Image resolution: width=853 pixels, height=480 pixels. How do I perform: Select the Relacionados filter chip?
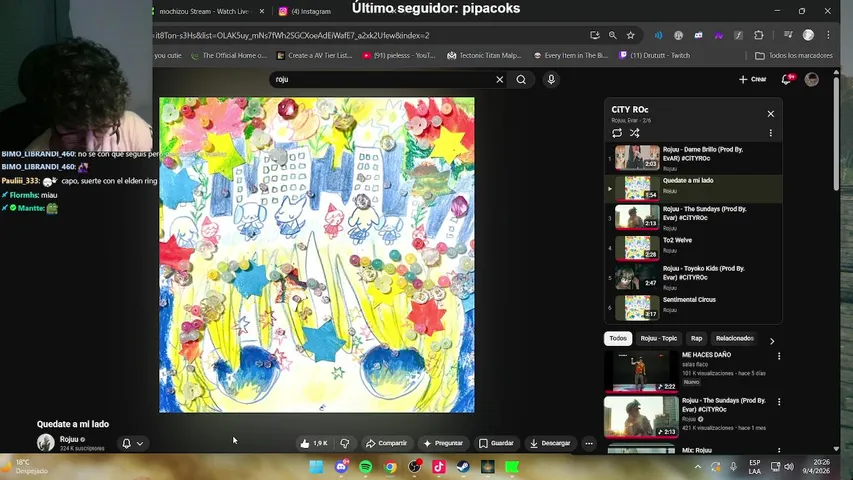(734, 339)
